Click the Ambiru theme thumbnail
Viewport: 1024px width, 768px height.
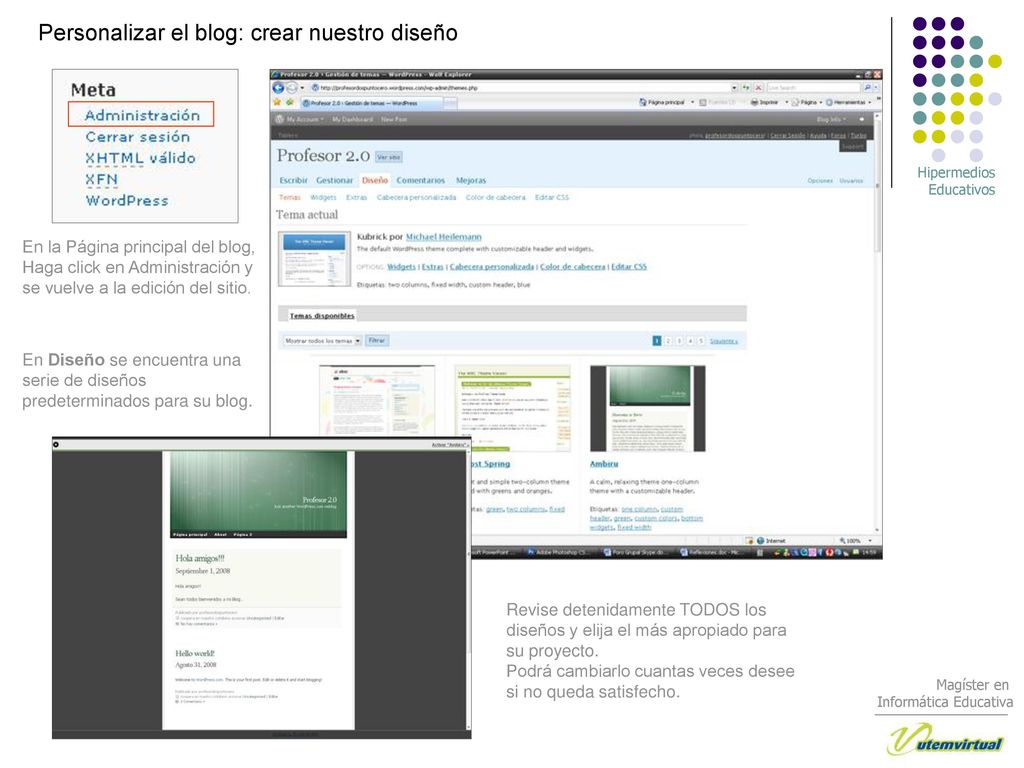point(647,408)
